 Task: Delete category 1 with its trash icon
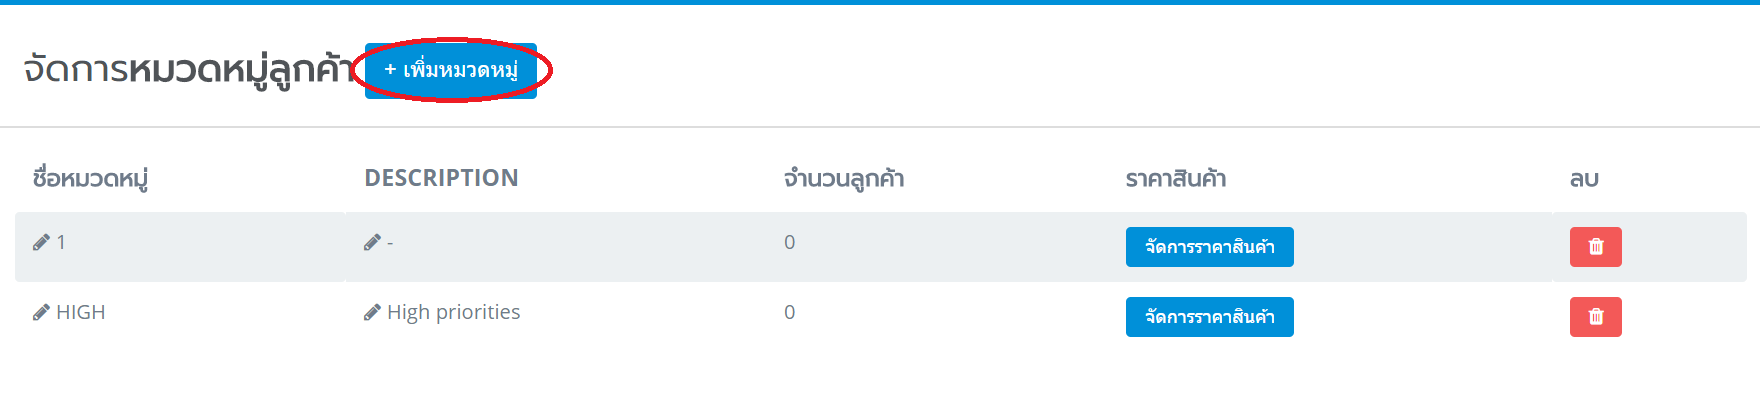(x=1596, y=247)
